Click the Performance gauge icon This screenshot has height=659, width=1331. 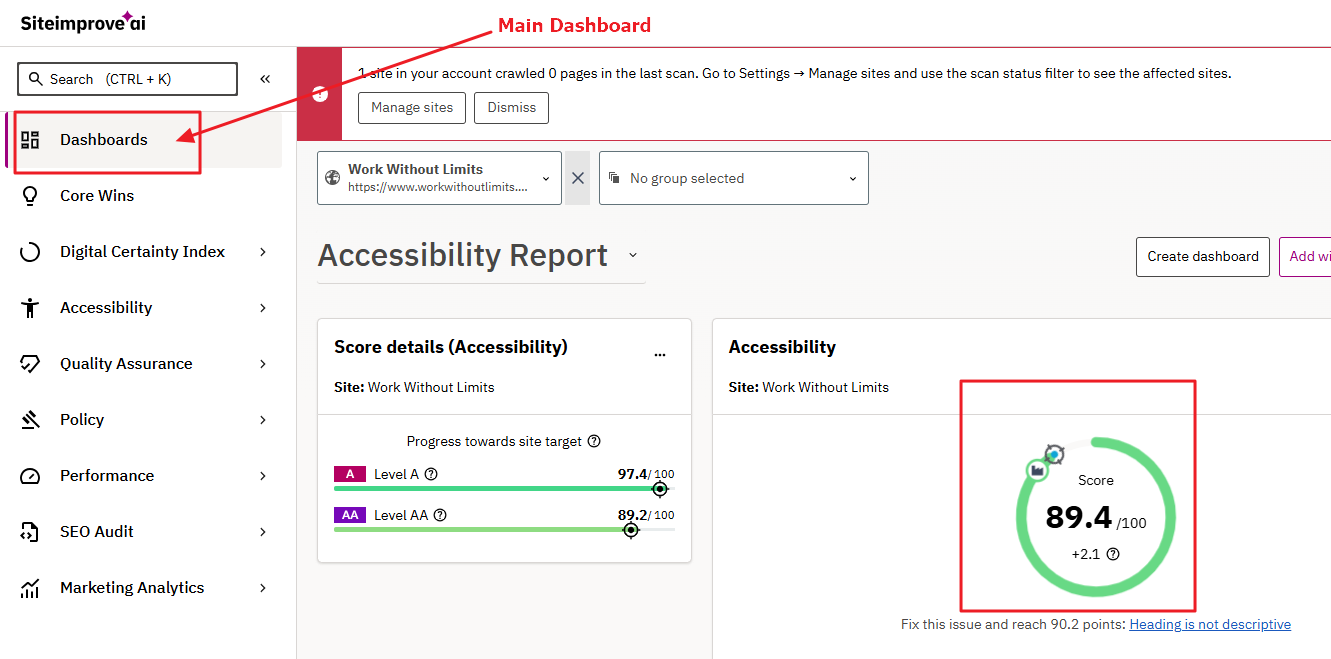pyautogui.click(x=30, y=476)
